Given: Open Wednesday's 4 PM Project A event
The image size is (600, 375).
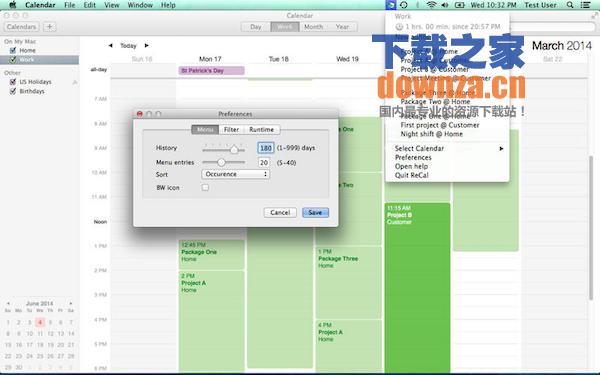Looking at the screenshot, I should point(348,346).
